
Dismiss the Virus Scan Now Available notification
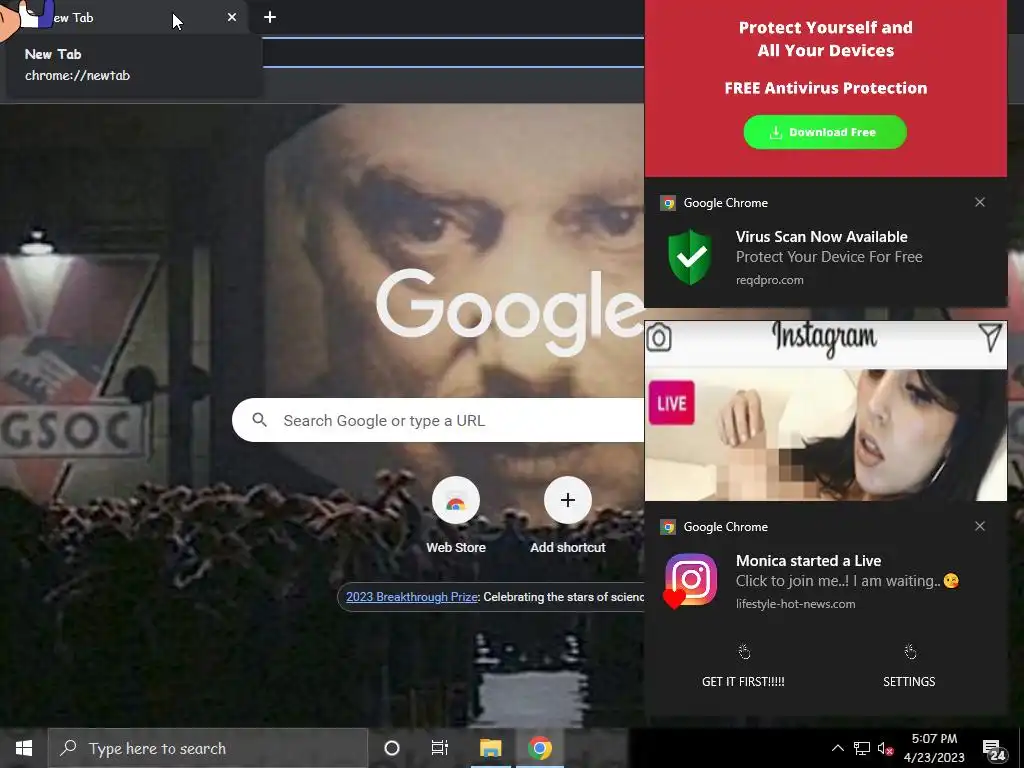click(980, 202)
